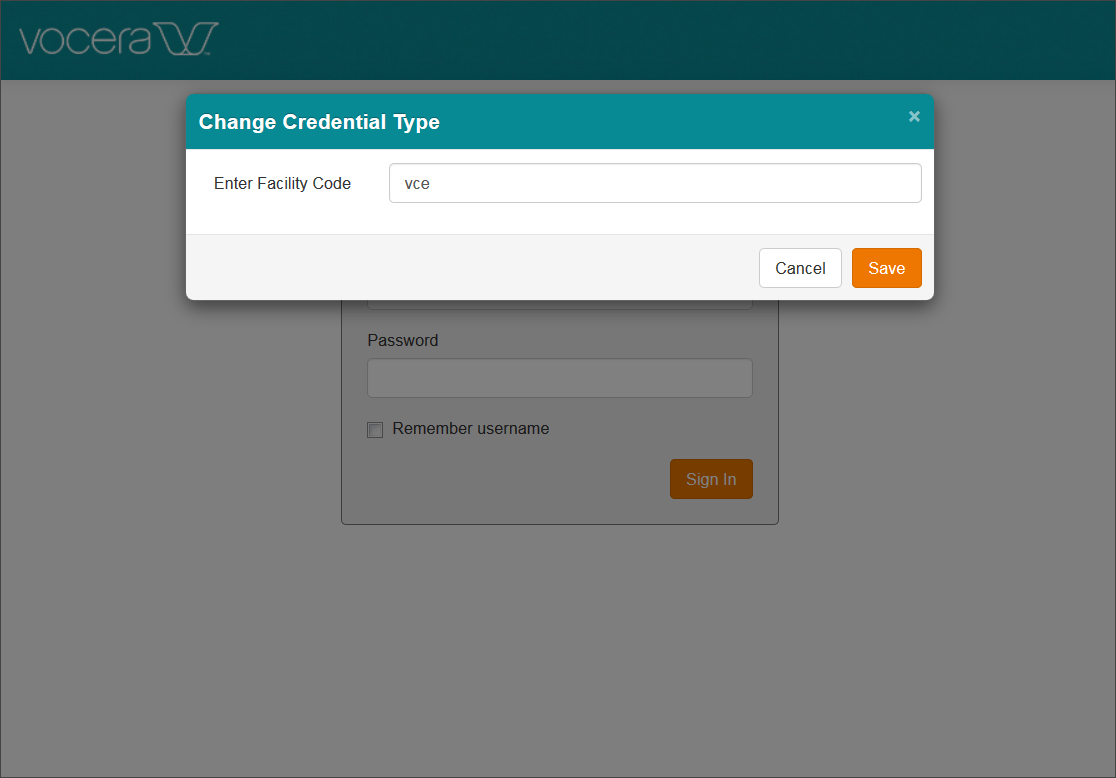
Task: Click the Change Credential Type title bar
Action: tap(319, 121)
